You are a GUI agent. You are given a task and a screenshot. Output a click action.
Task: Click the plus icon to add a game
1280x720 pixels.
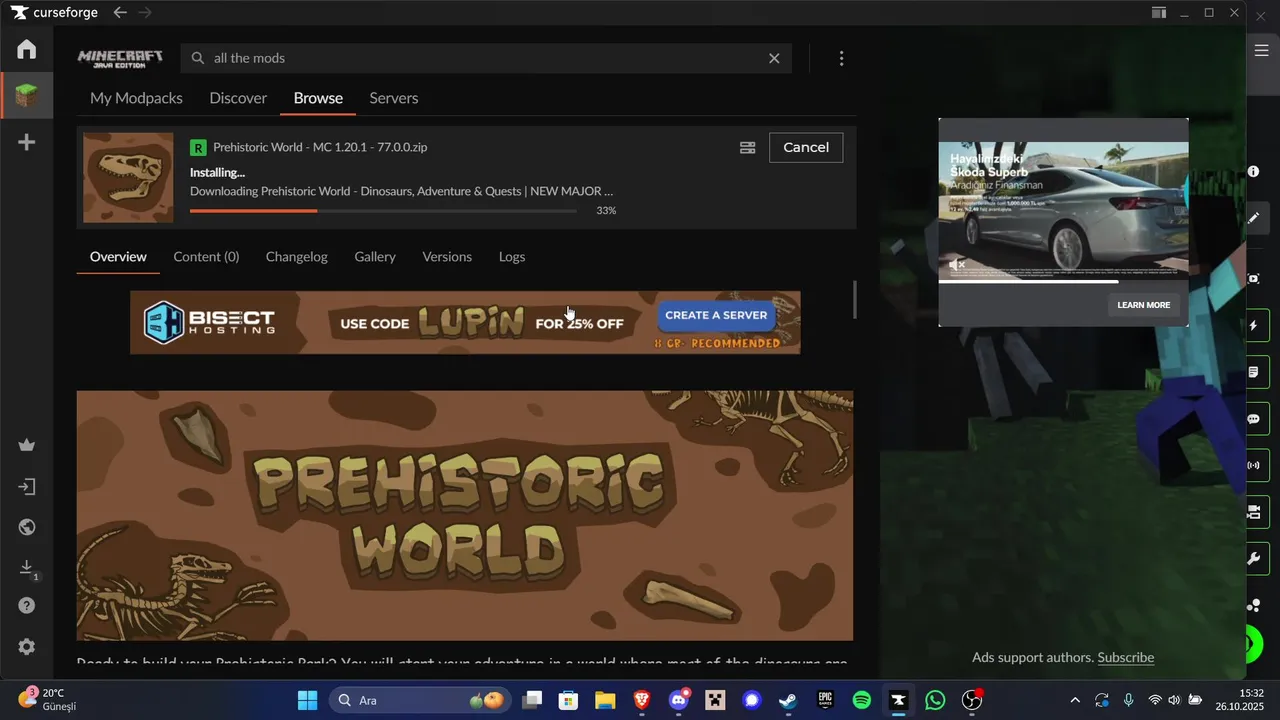27,142
